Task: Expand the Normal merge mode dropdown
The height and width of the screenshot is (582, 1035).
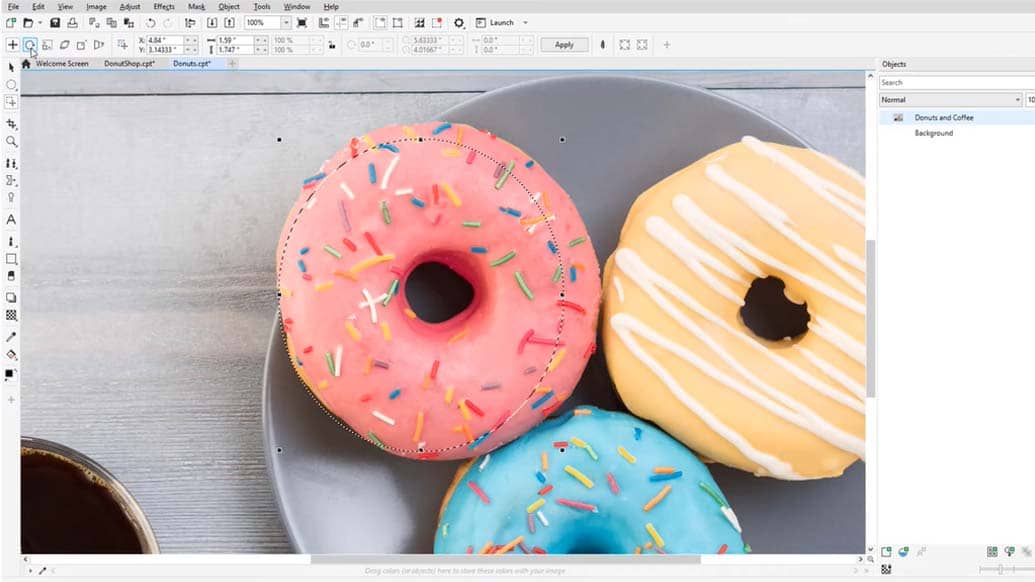Action: pos(1017,100)
